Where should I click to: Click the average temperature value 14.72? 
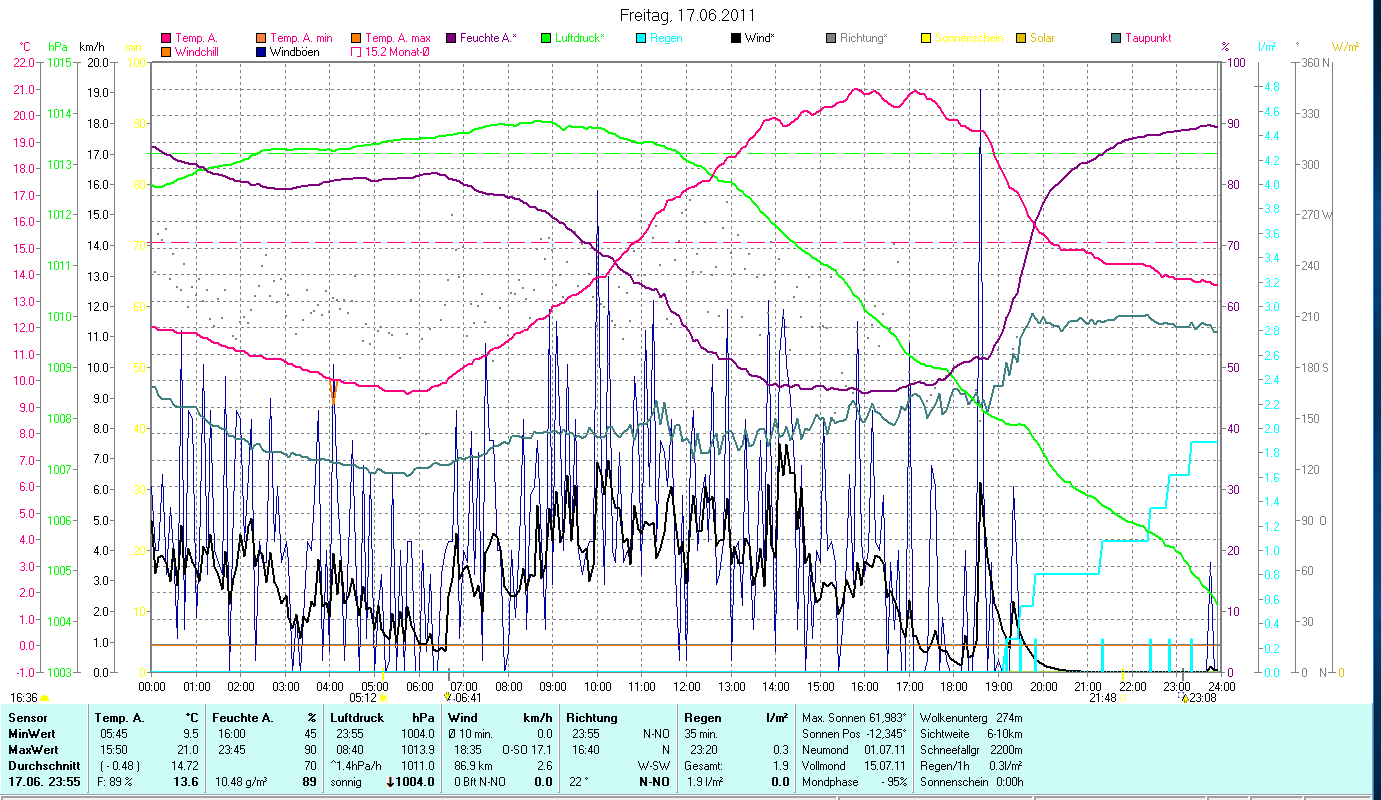click(x=186, y=766)
